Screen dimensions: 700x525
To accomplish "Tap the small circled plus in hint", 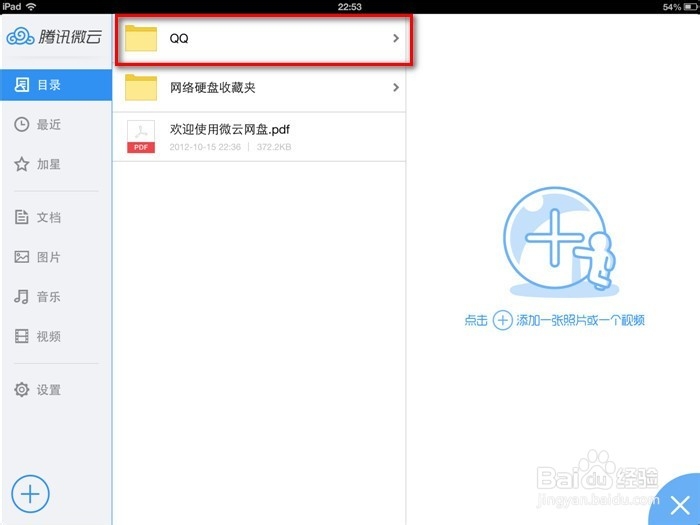I will pyautogui.click(x=502, y=320).
